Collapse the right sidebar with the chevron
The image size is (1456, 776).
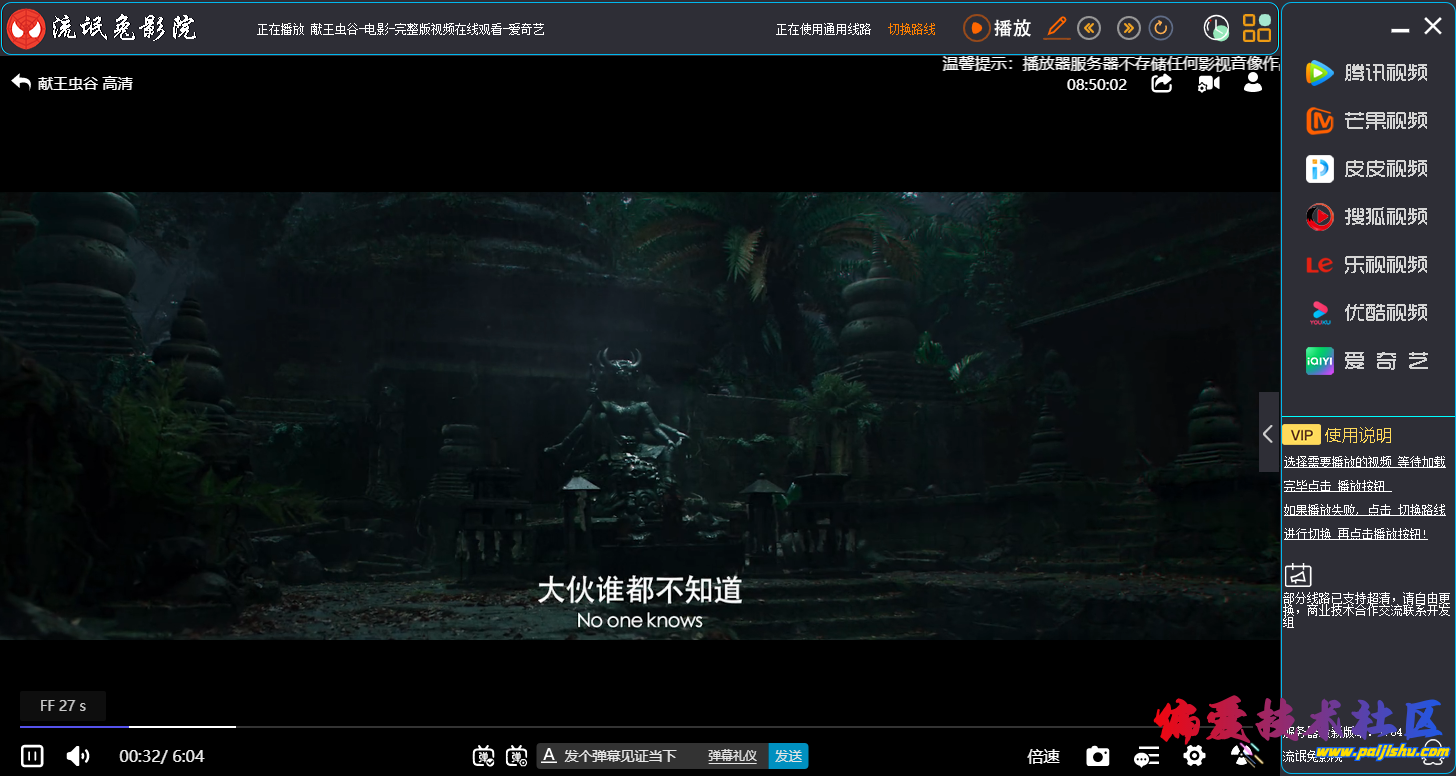(x=1268, y=434)
